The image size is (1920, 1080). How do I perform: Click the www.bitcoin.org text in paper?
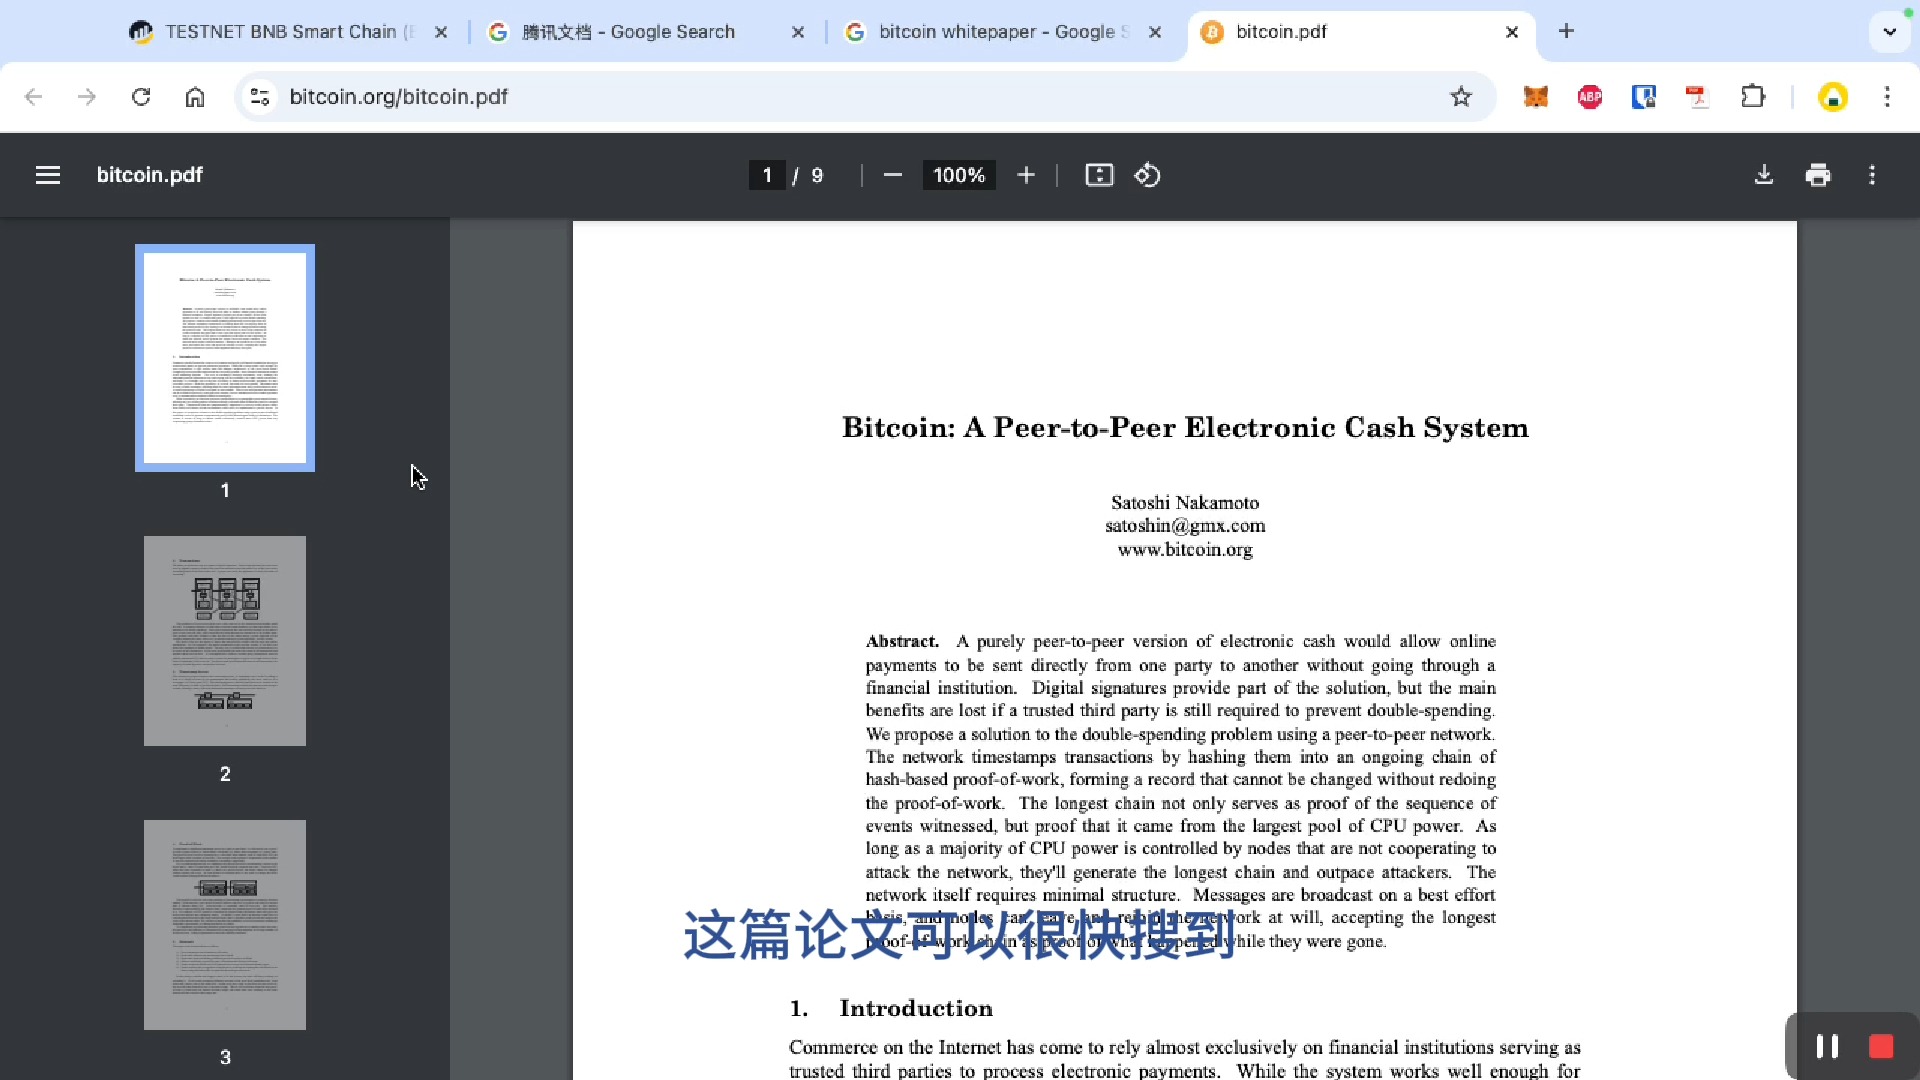(1185, 550)
